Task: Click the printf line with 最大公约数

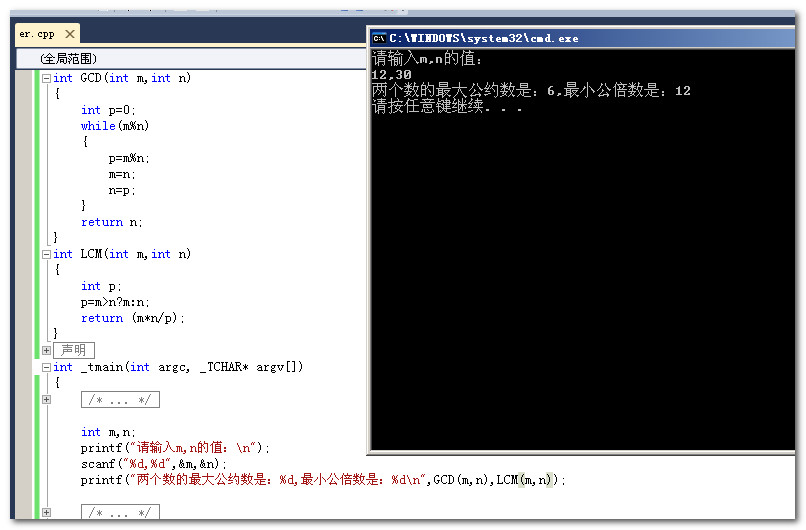Action: tap(323, 480)
